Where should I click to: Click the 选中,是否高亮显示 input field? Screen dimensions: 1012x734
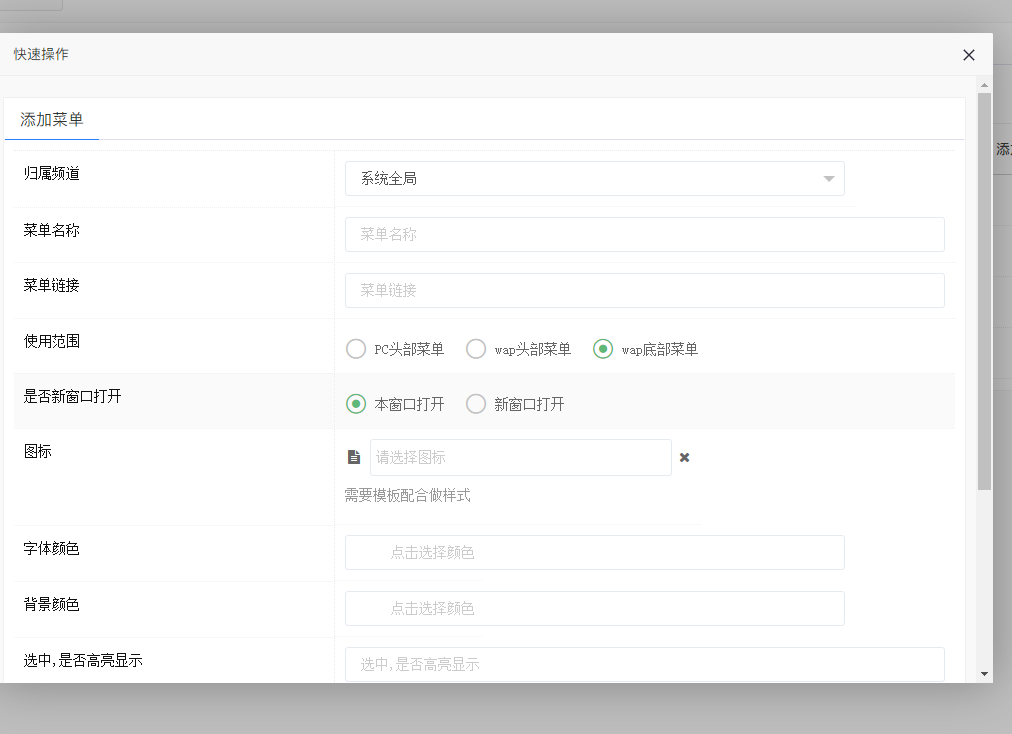coord(644,664)
